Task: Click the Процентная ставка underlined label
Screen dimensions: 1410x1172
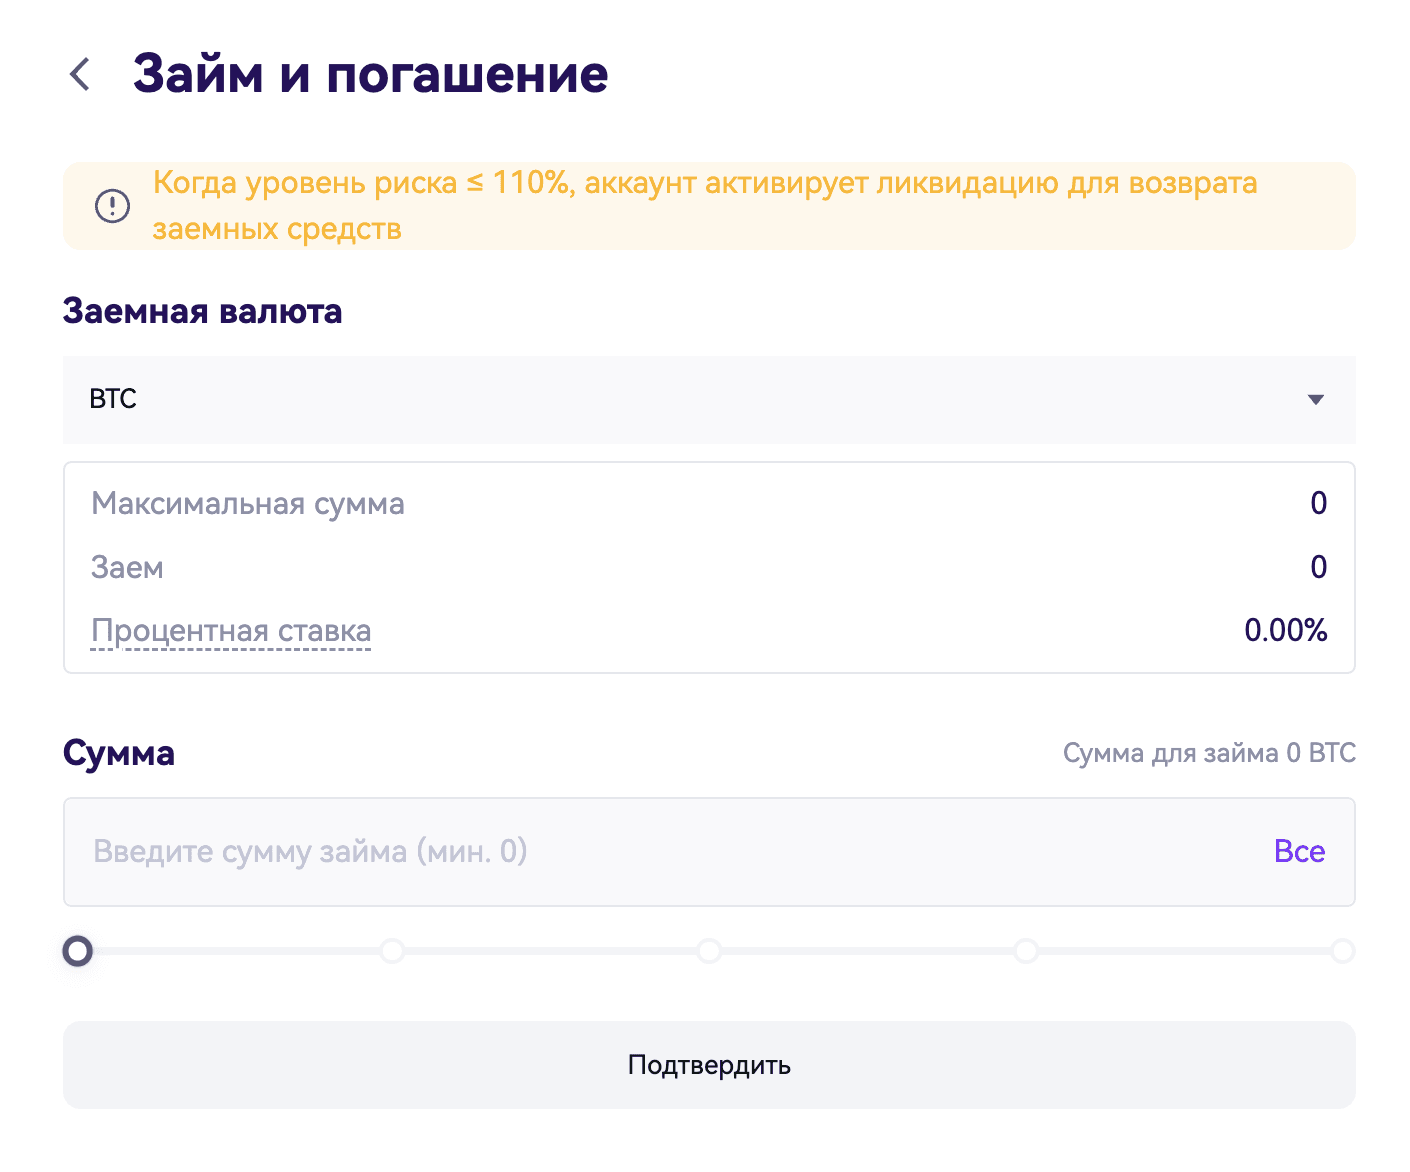Action: pyautogui.click(x=231, y=631)
